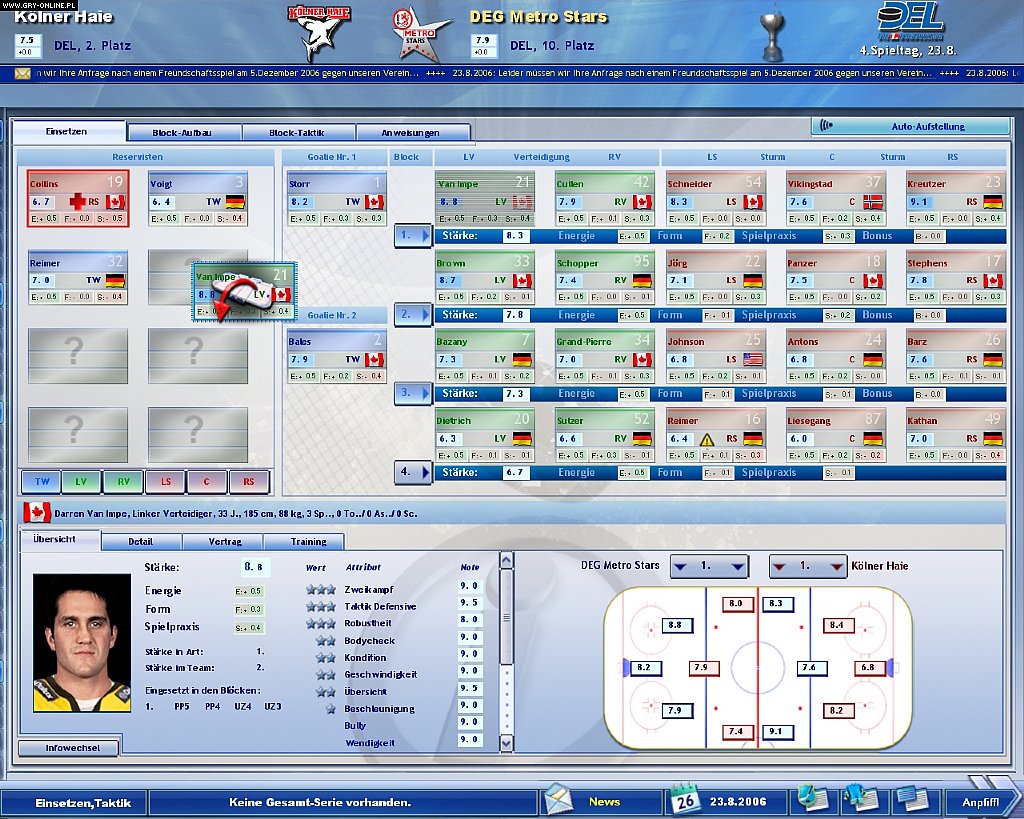
Task: Enable the LV reservist filter
Action: click(81, 482)
